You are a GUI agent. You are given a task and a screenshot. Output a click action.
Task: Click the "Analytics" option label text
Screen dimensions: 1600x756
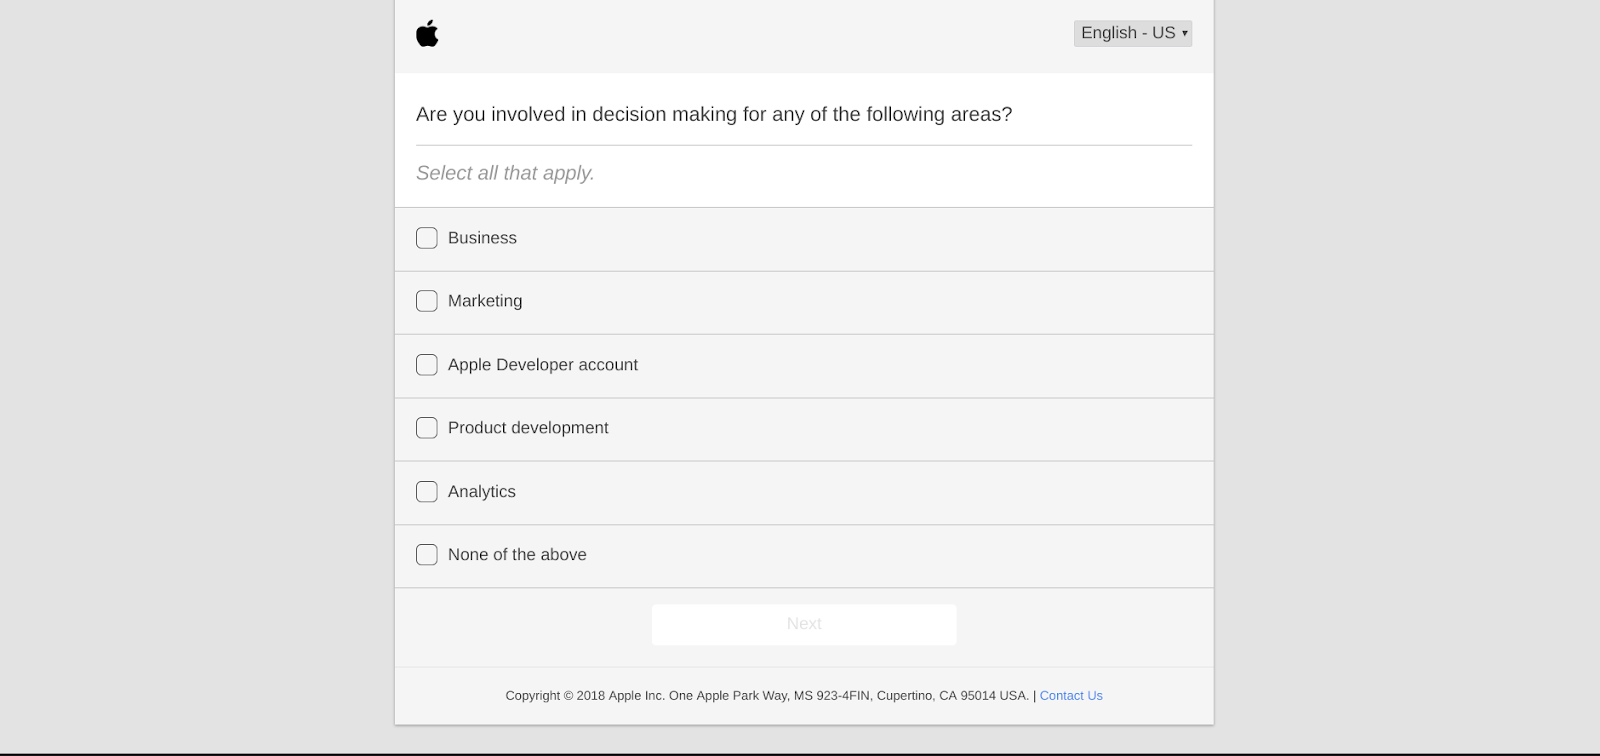click(x=482, y=492)
